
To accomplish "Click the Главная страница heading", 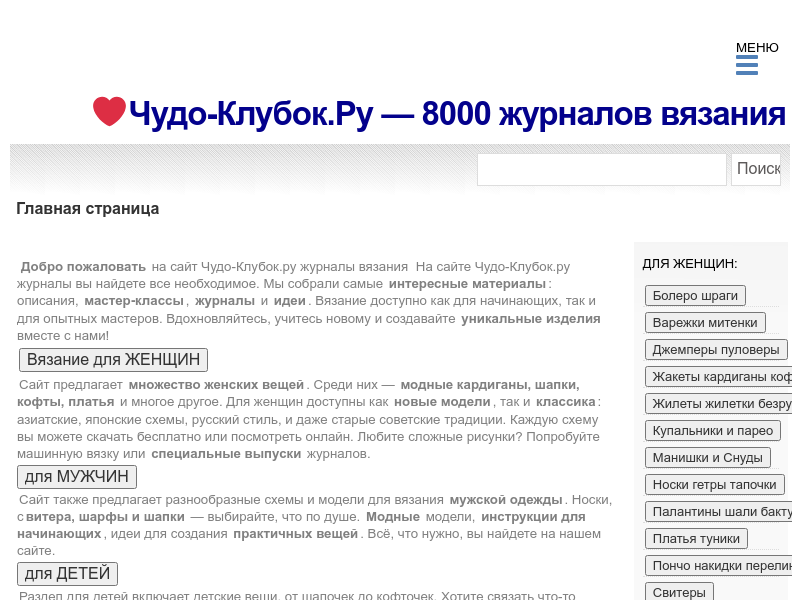I will pos(88,209).
